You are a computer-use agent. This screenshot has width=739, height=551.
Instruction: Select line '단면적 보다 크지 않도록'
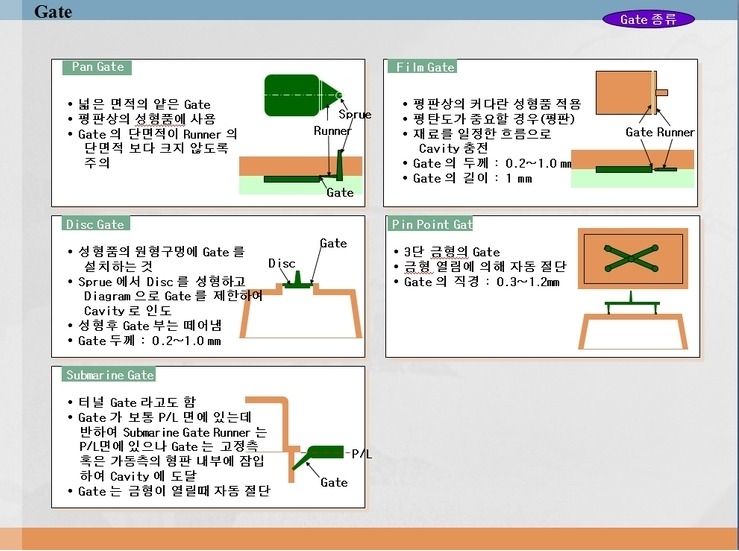click(x=156, y=148)
